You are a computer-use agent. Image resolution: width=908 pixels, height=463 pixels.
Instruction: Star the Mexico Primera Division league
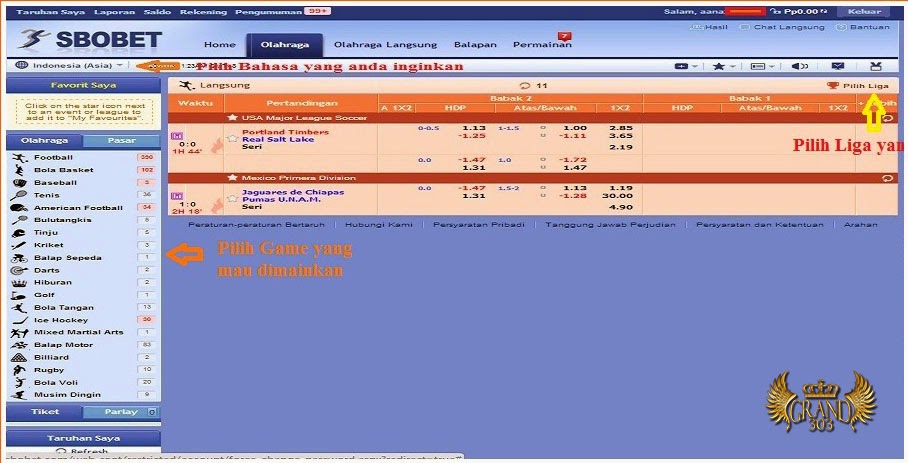tap(233, 178)
